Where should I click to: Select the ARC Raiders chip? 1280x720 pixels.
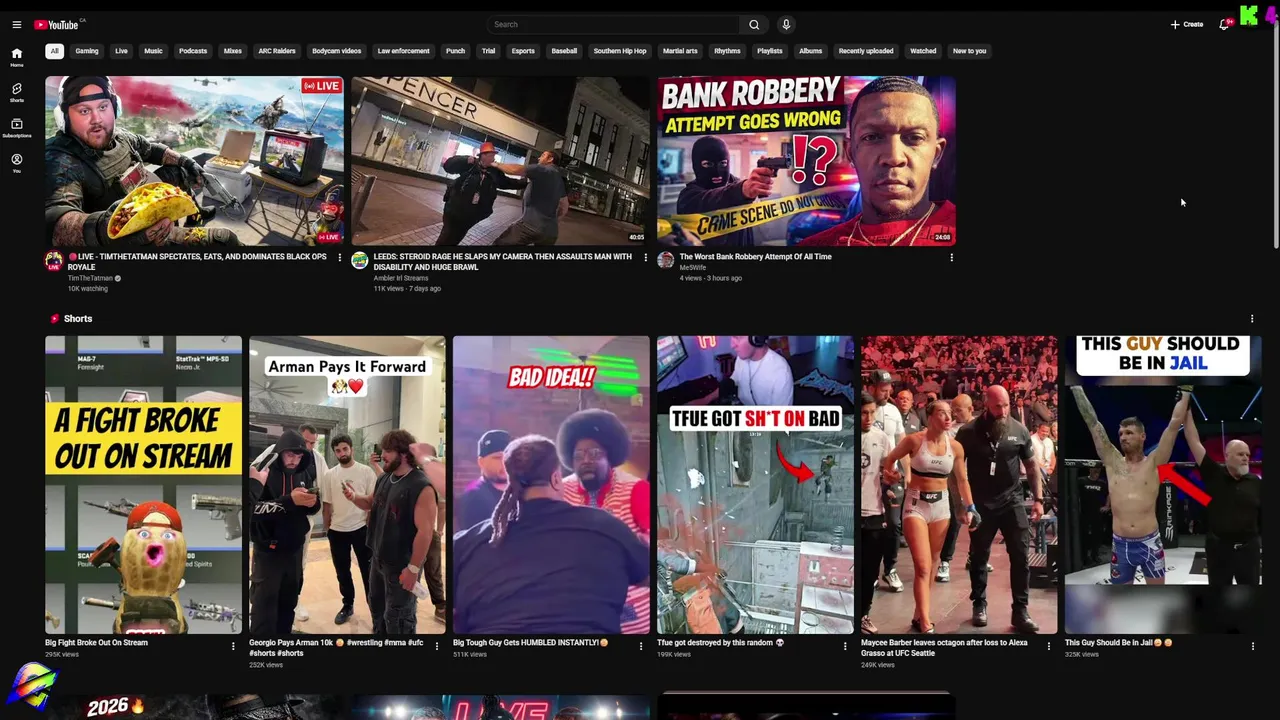pyautogui.click(x=277, y=51)
